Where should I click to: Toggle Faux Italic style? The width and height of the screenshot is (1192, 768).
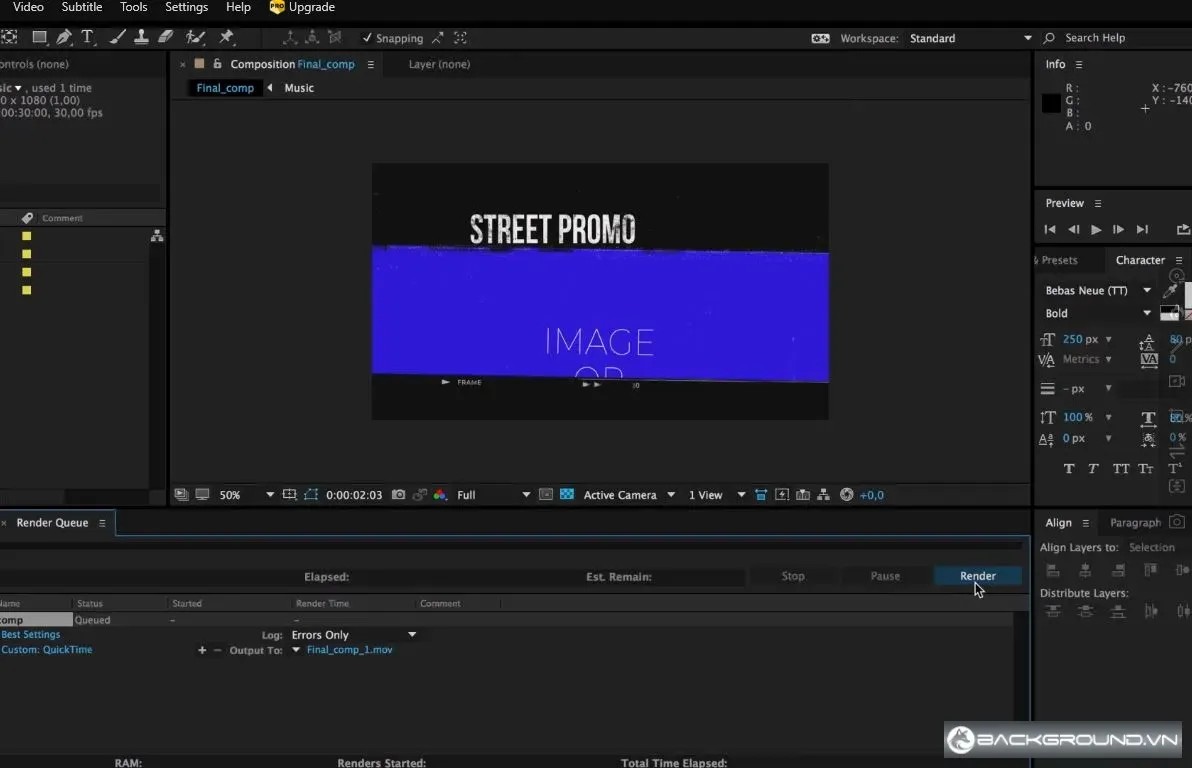[1093, 468]
